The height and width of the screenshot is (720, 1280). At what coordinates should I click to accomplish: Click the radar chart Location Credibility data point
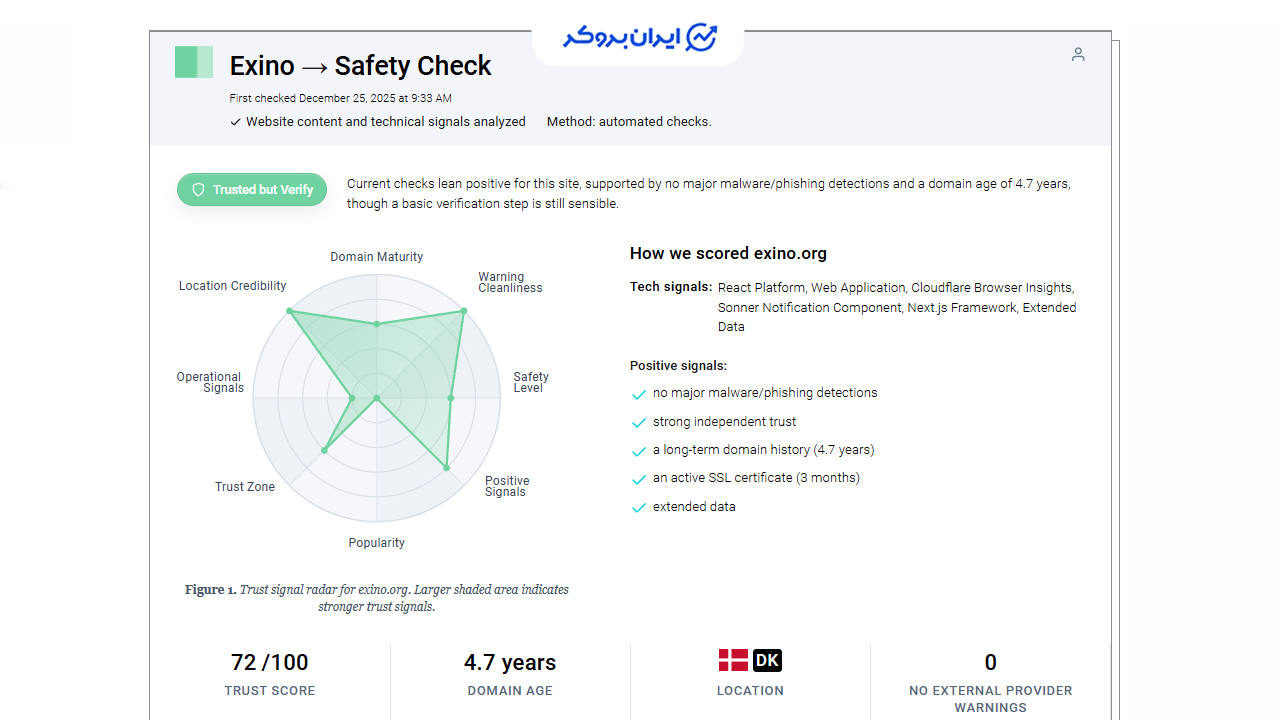290,311
